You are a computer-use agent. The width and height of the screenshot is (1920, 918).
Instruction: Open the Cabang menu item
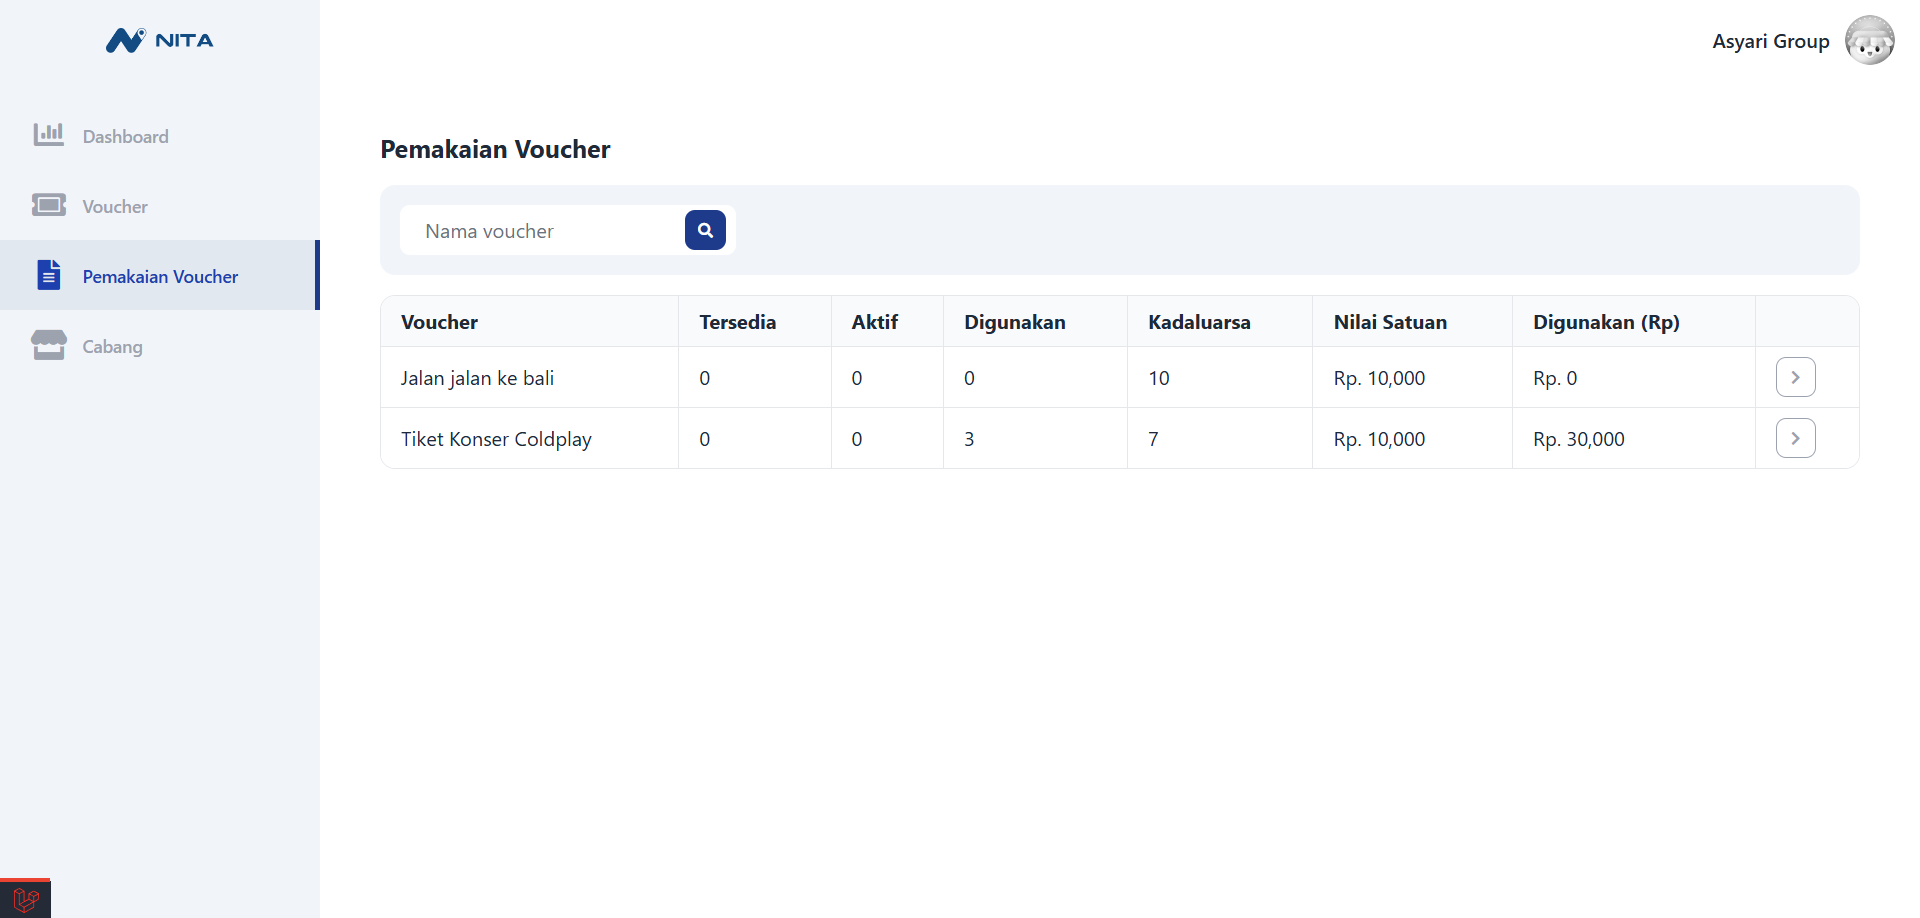(x=160, y=346)
